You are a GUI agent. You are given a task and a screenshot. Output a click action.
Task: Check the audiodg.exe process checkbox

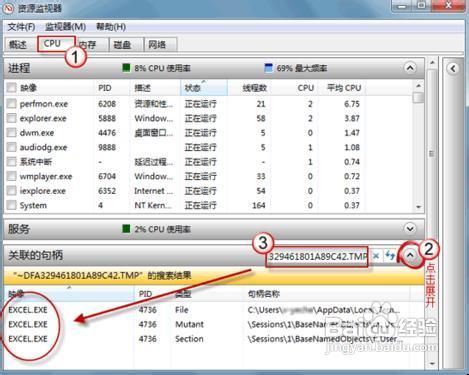coord(11,147)
